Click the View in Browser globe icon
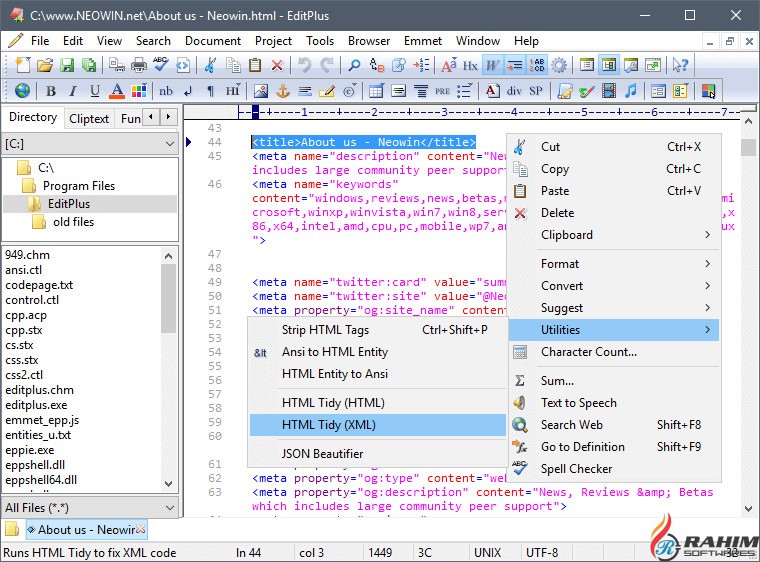The image size is (760, 562). pos(22,91)
